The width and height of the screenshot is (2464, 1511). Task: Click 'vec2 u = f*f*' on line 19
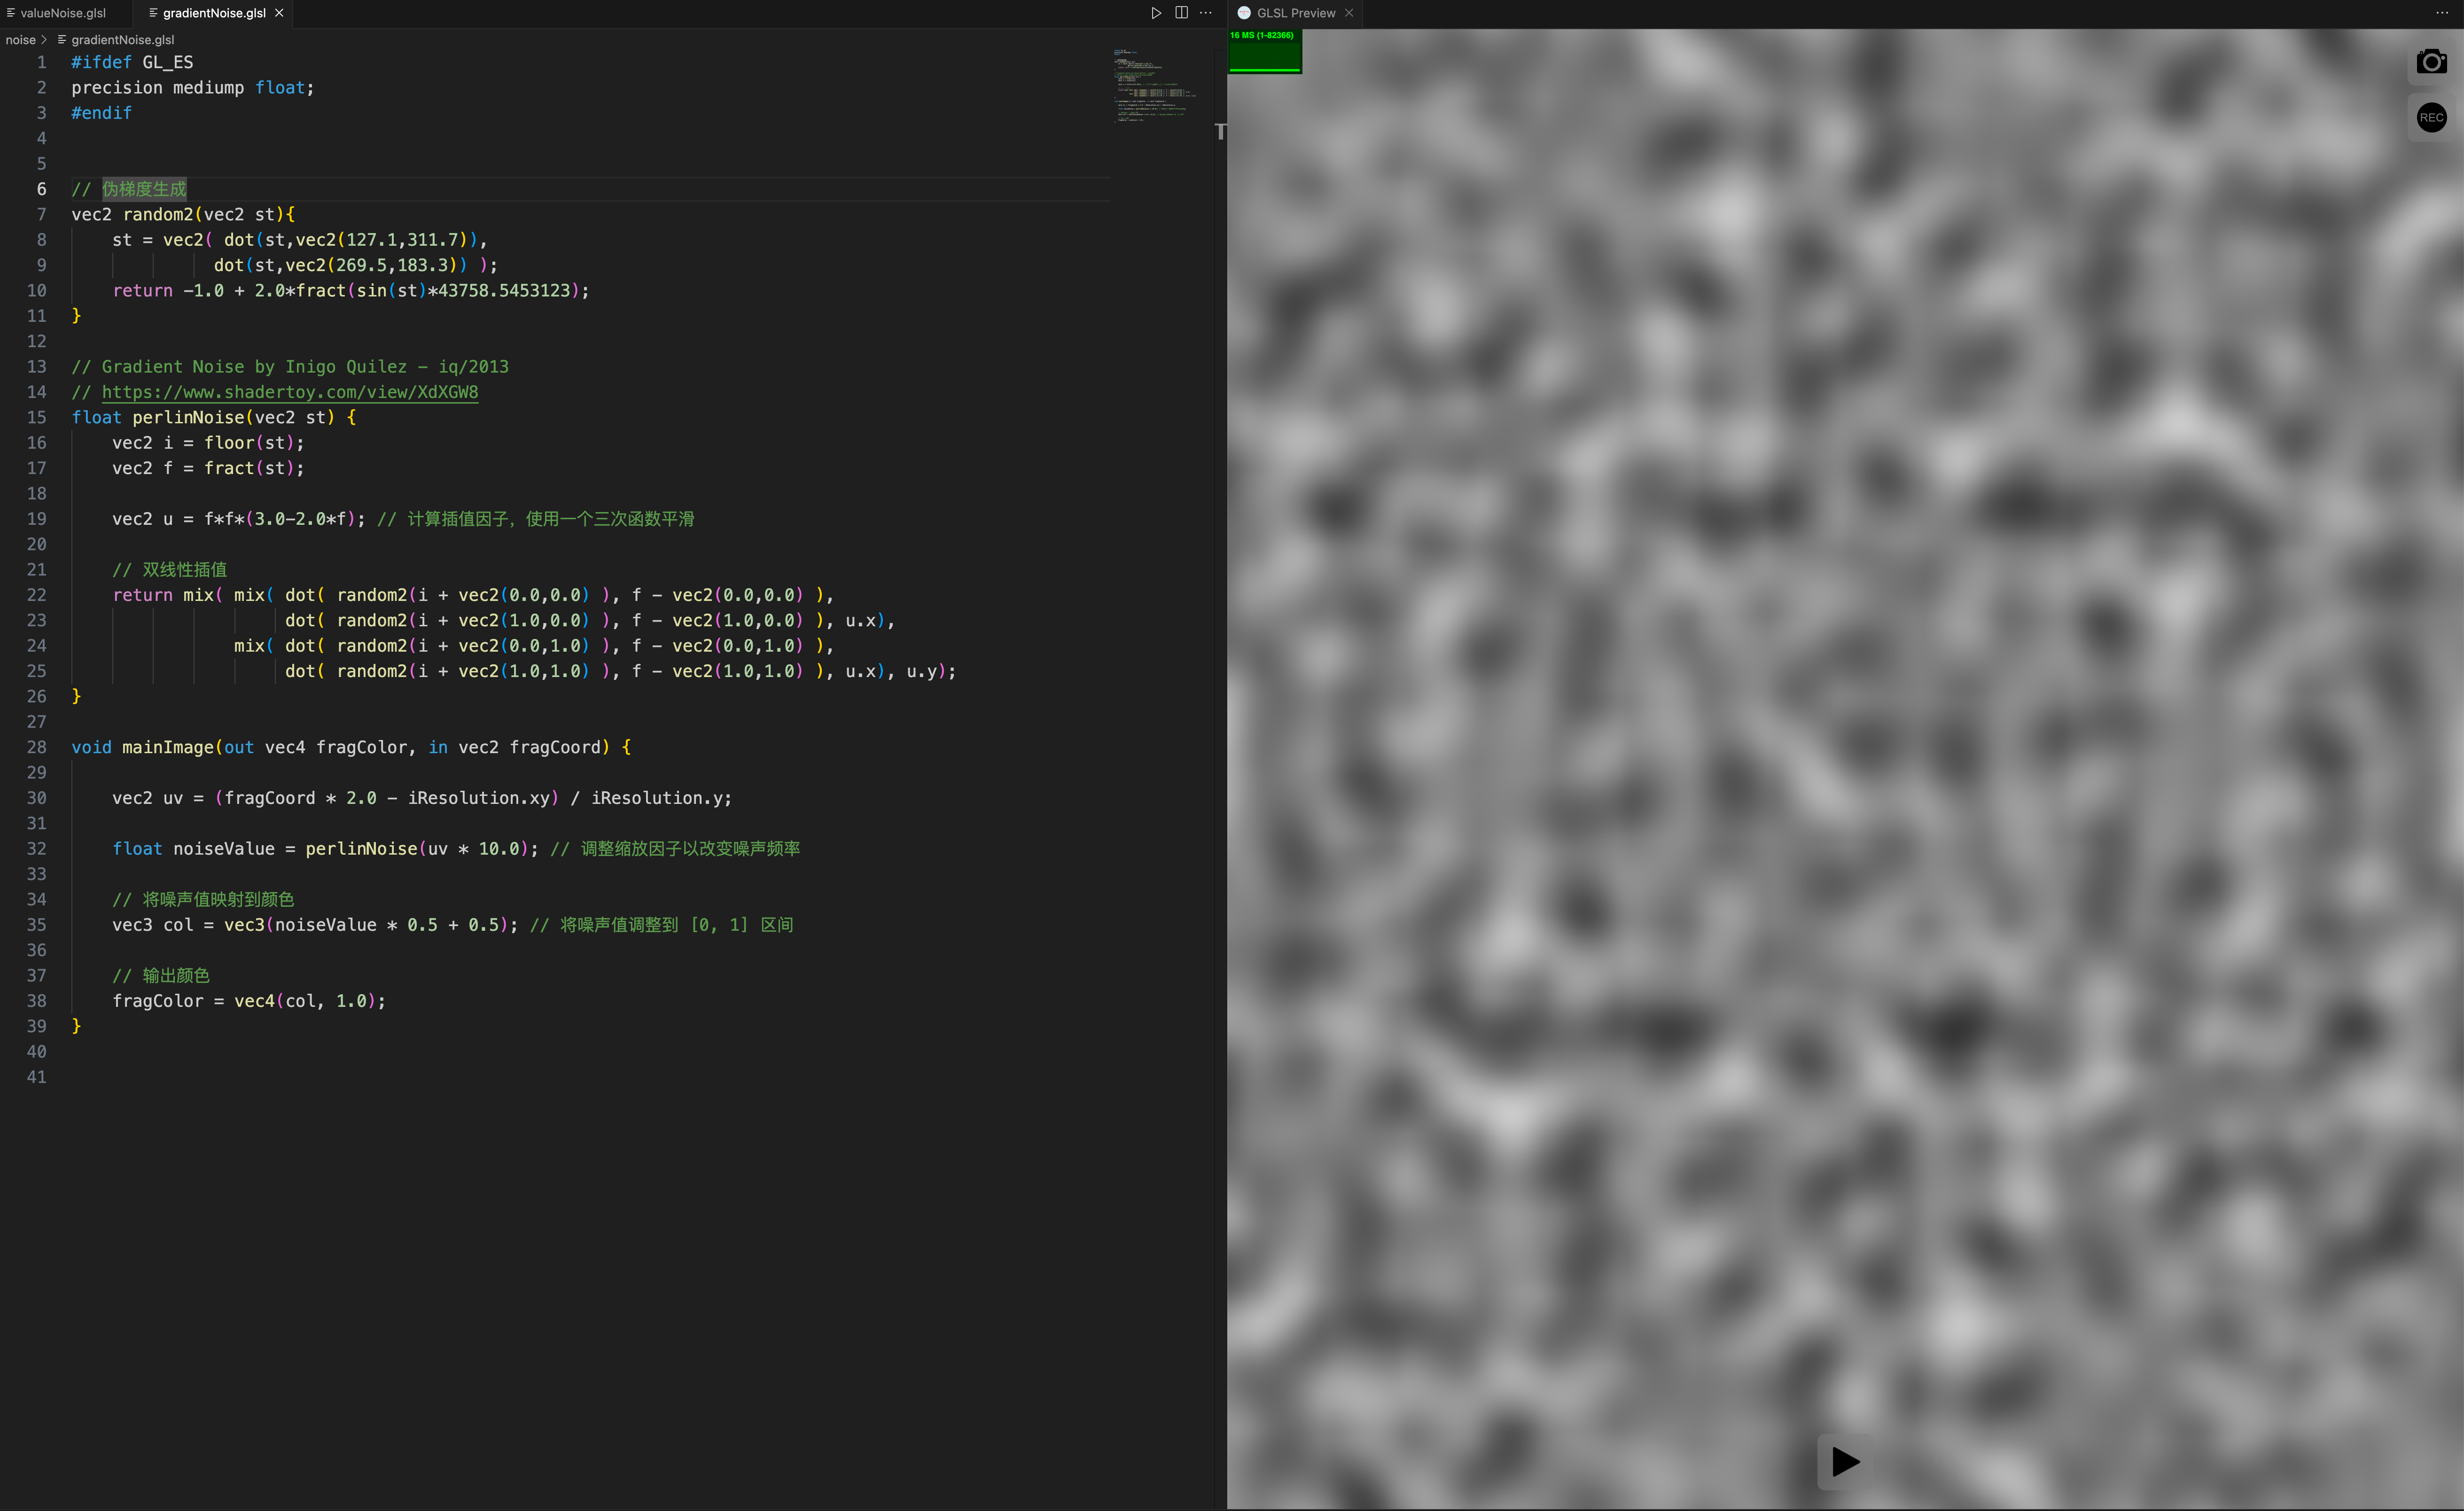(178, 518)
